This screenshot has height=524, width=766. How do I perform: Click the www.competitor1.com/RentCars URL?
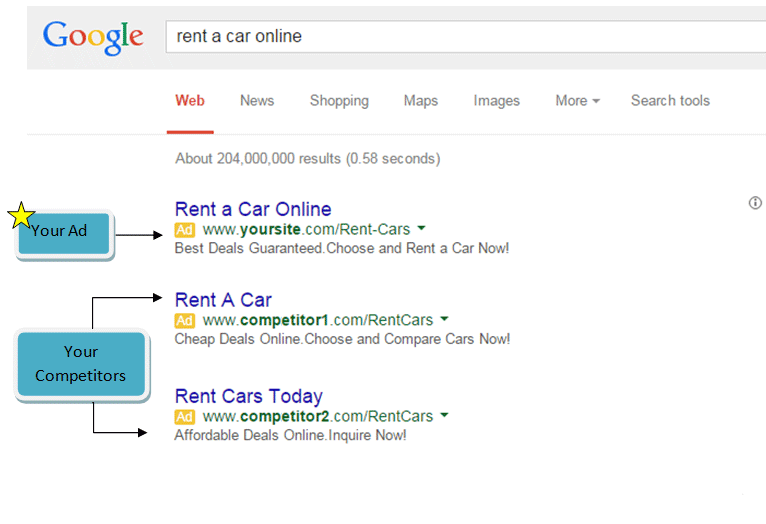click(x=318, y=320)
